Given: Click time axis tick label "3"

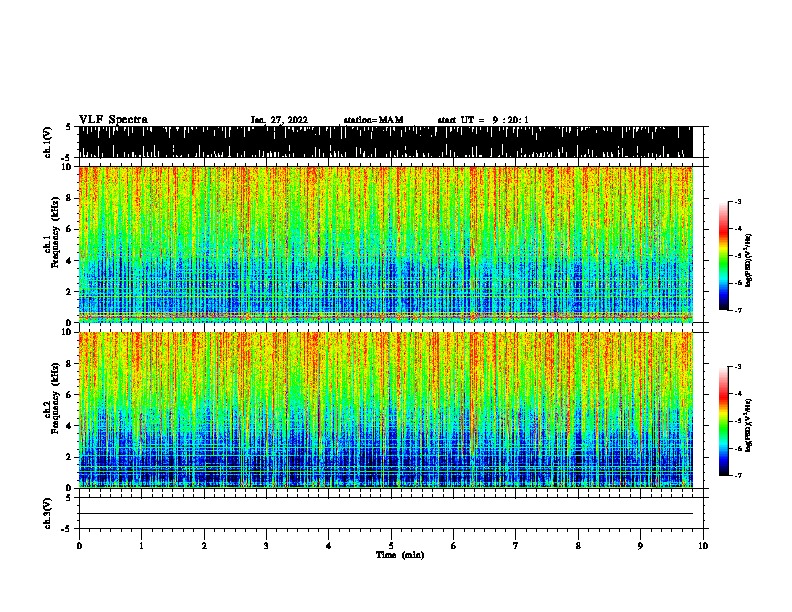Looking at the screenshot, I should [266, 546].
